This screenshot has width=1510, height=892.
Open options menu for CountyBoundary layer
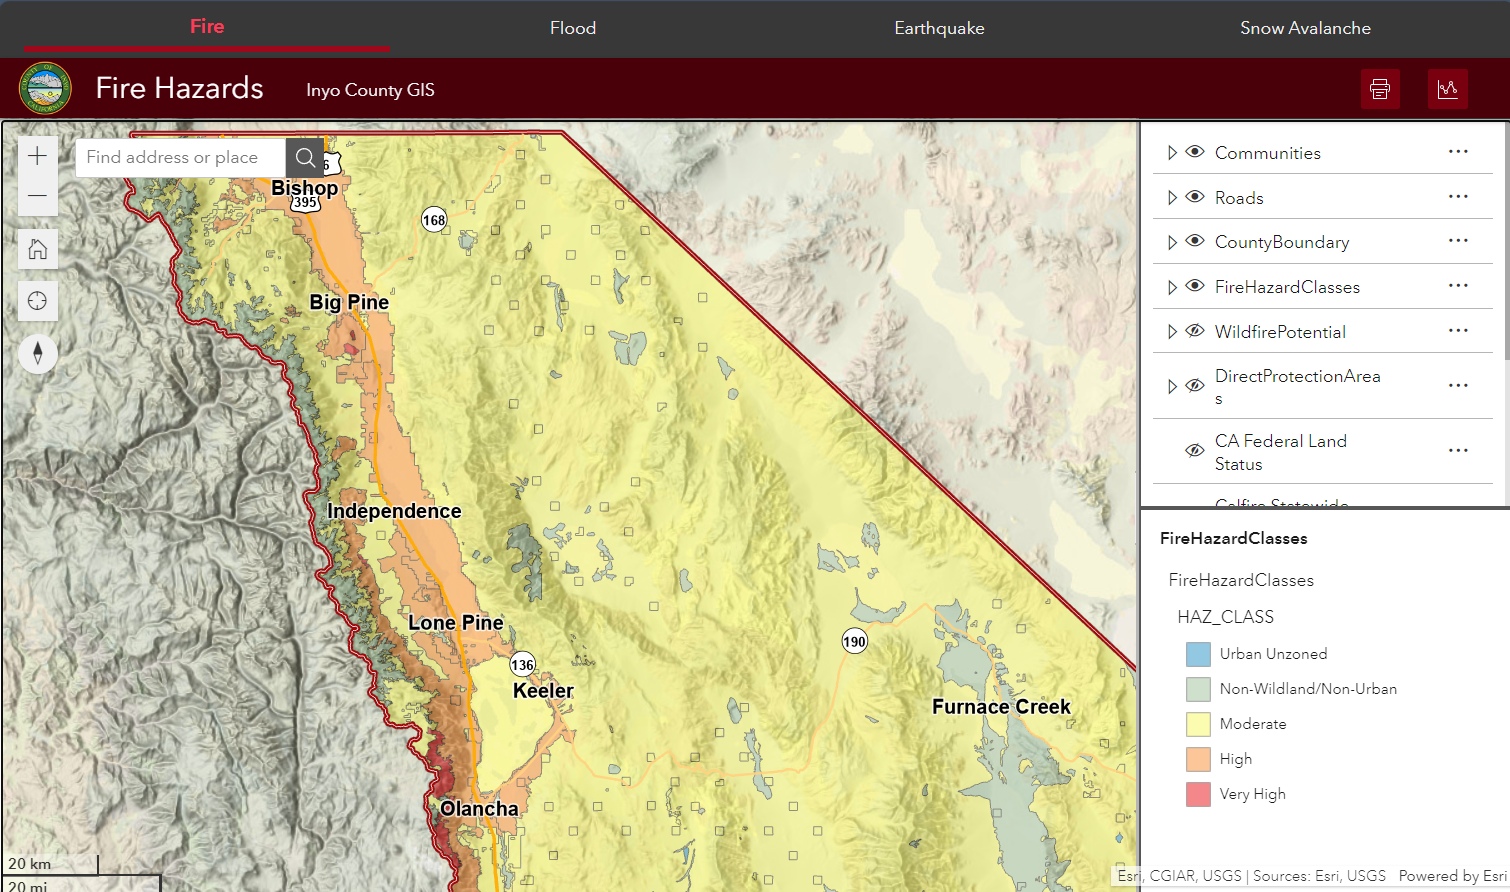[1458, 241]
